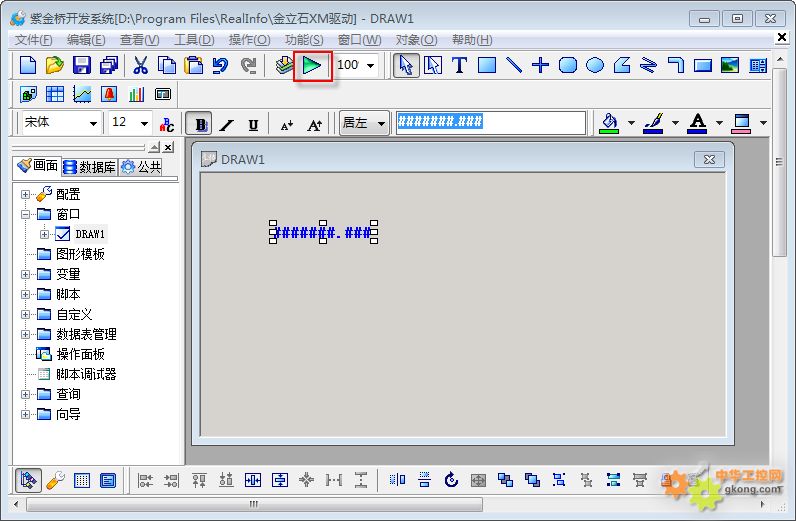This screenshot has width=796, height=521.
Task: Insert a picture with image icon
Action: [730, 66]
